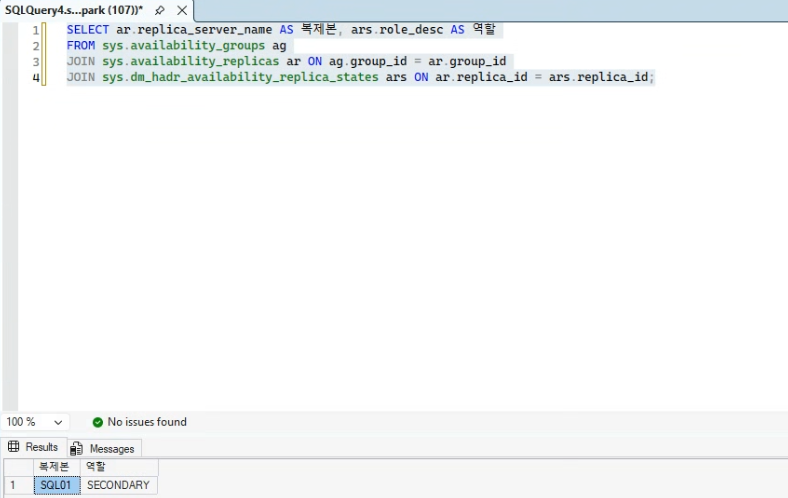Select the SQL01 result cell
Viewport: 788px width, 498px height.
pos(57,485)
